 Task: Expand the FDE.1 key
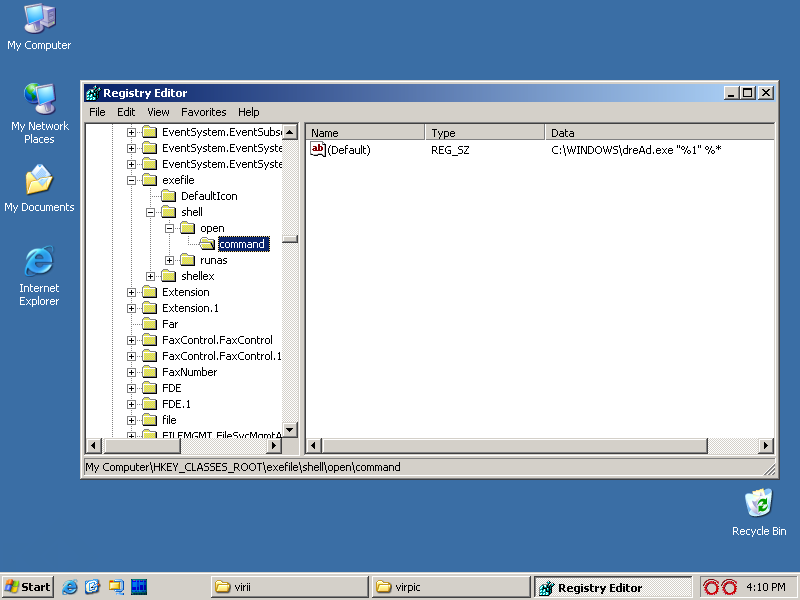tap(131, 404)
